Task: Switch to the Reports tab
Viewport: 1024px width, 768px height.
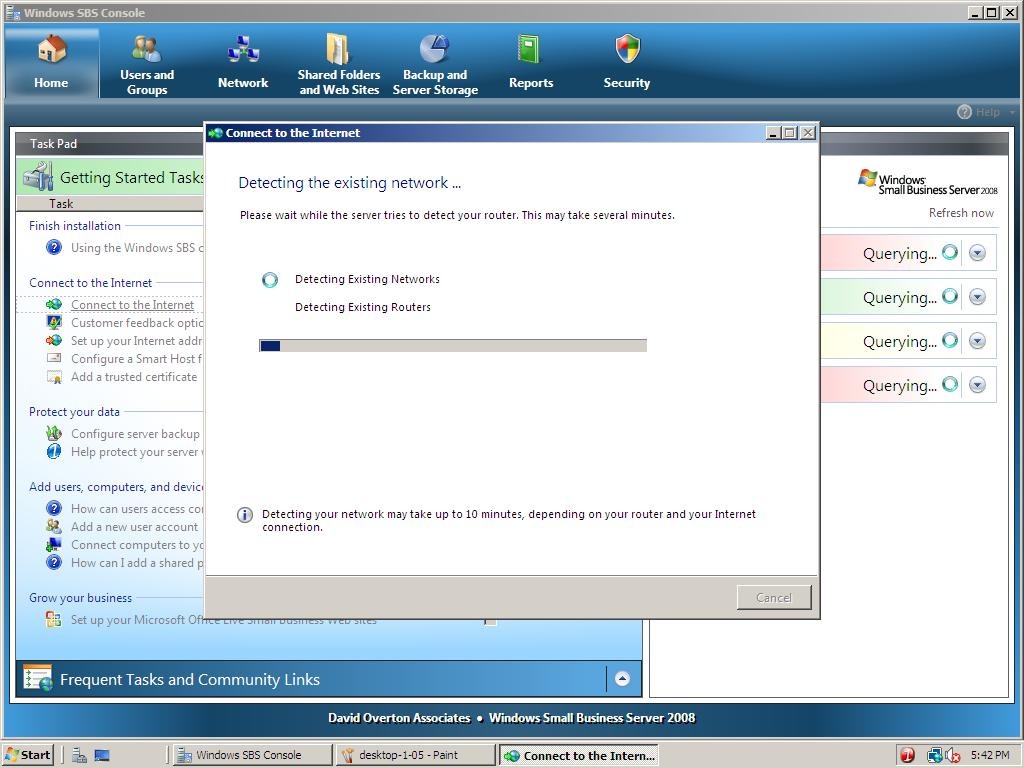Action: (x=531, y=63)
